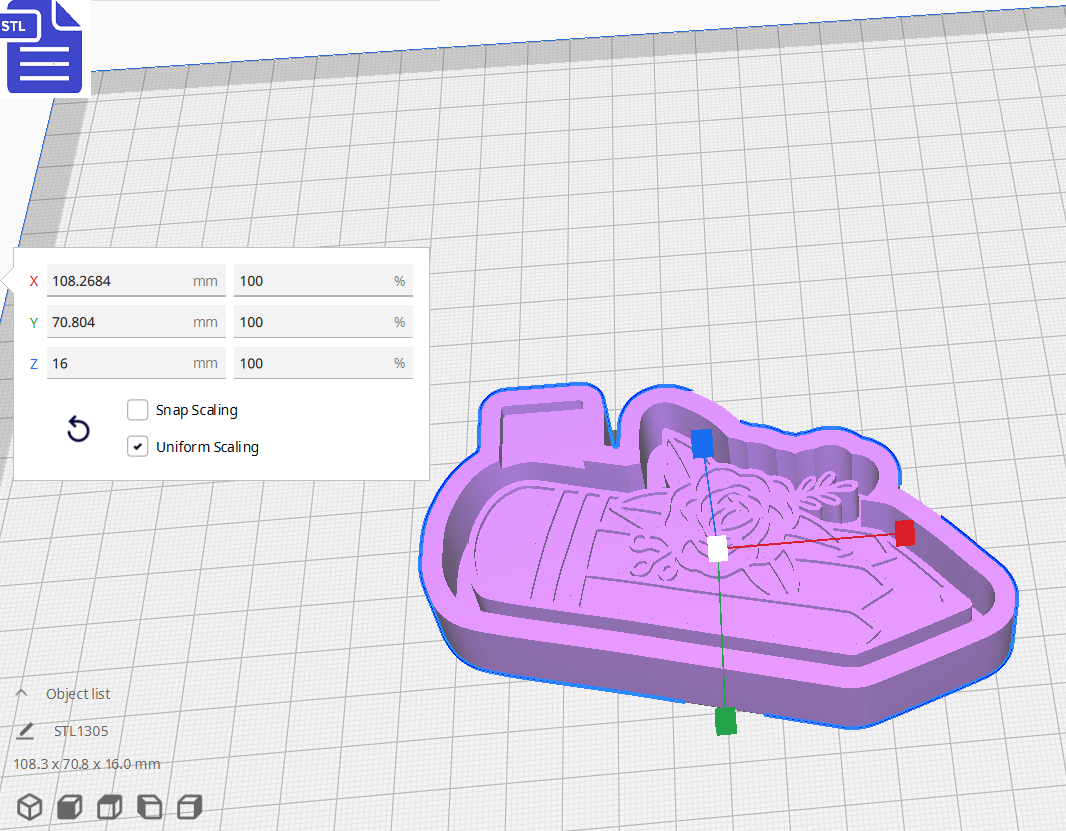Click the X percentage field showing 100
Viewport: 1066px width, 831px height.
(x=322, y=280)
